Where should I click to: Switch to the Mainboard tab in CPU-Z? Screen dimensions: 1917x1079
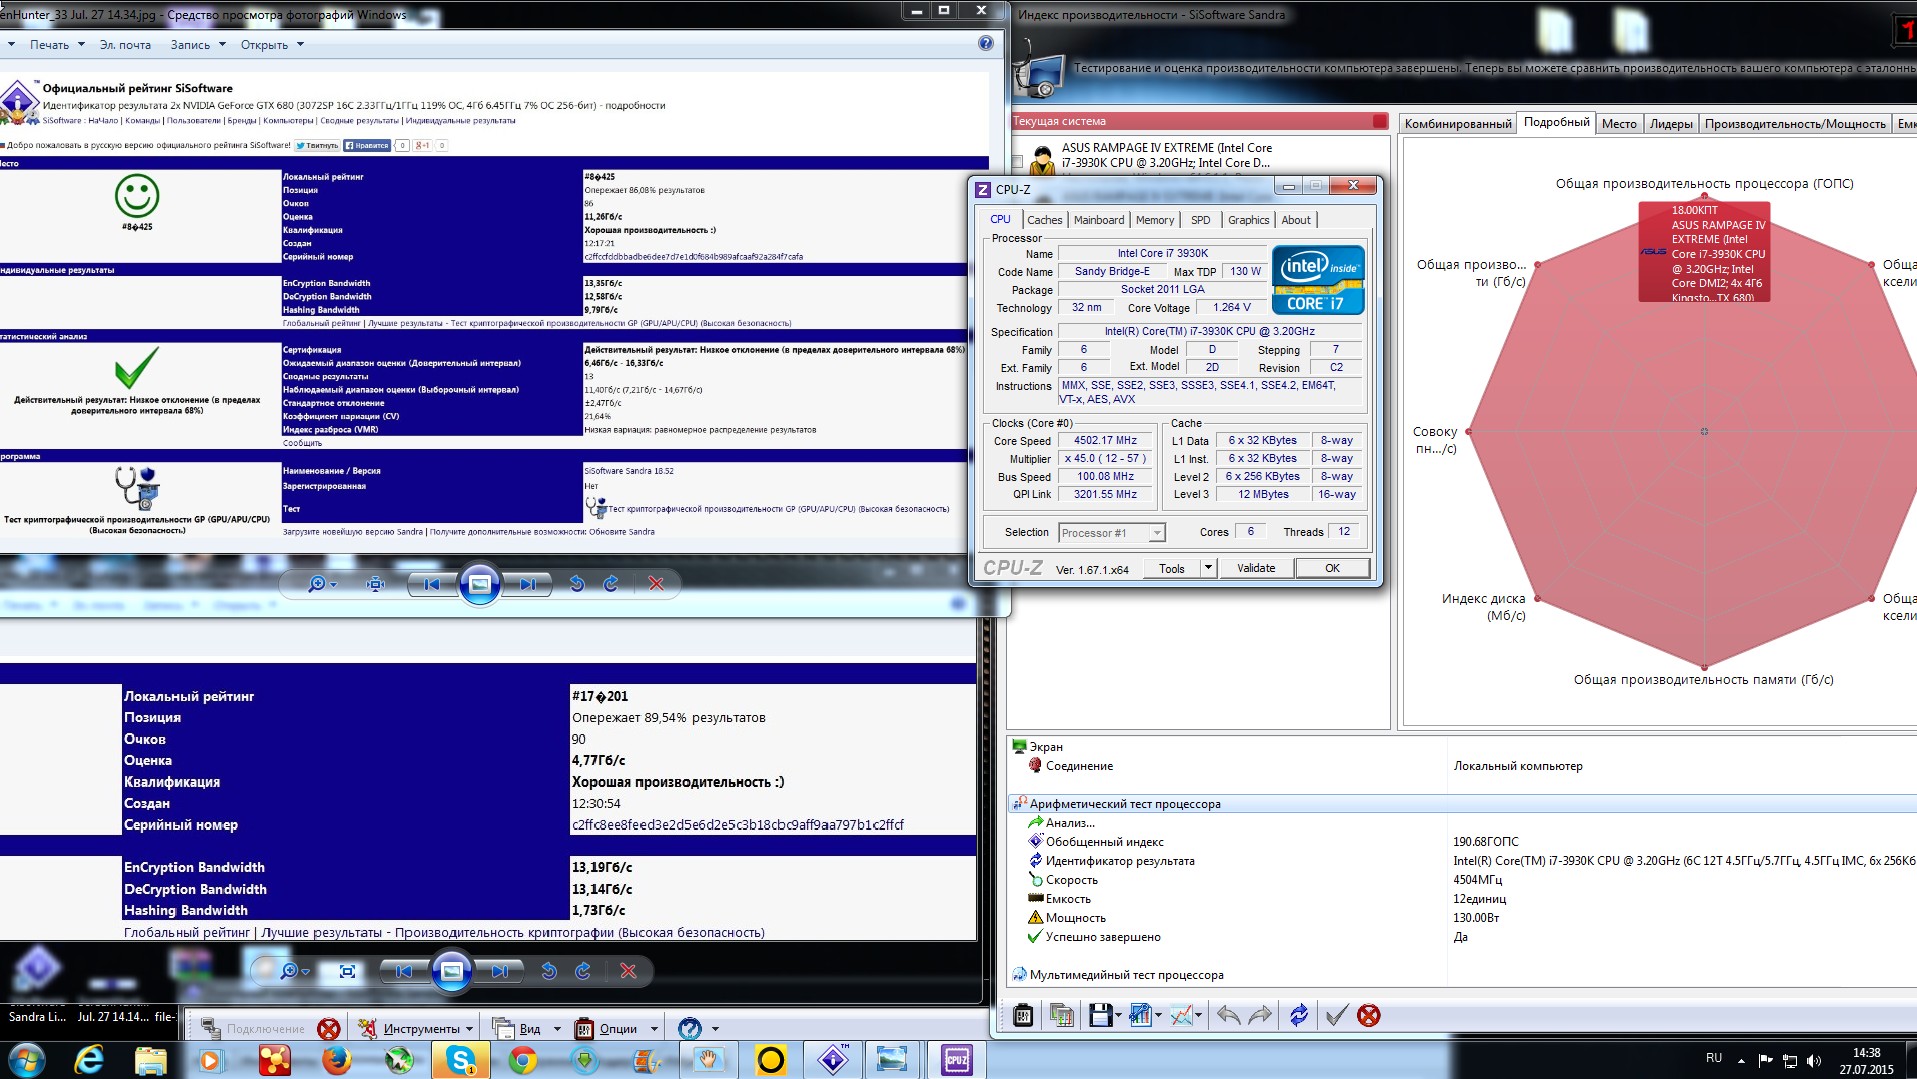pos(1098,220)
